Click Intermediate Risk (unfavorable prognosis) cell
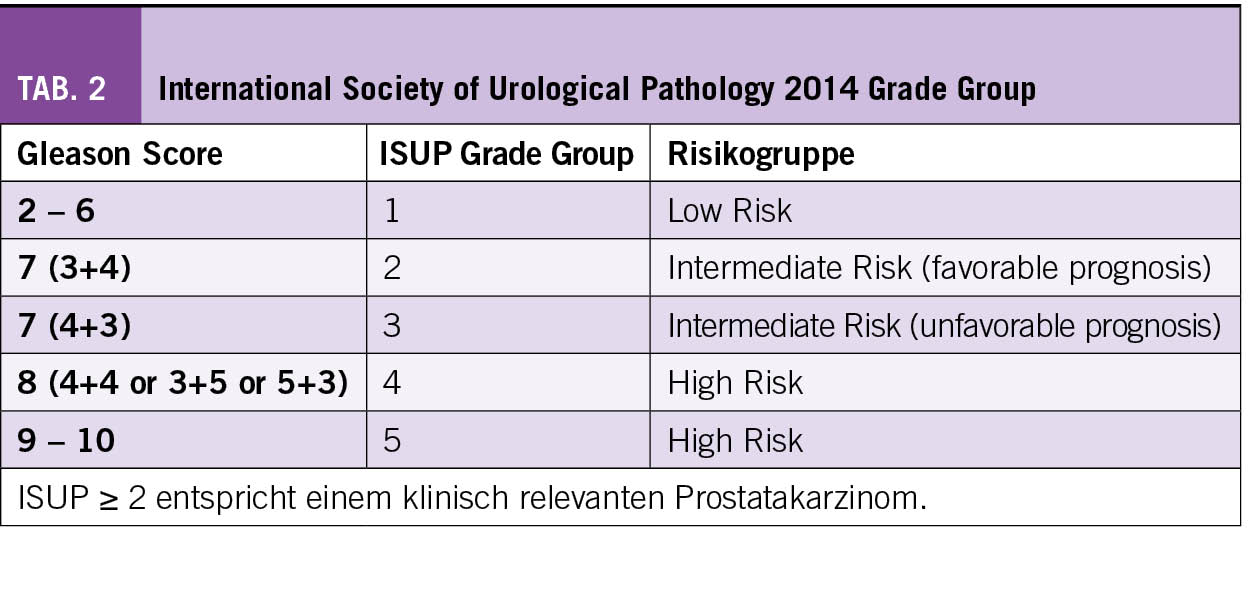This screenshot has height=593, width=1256. [943, 325]
